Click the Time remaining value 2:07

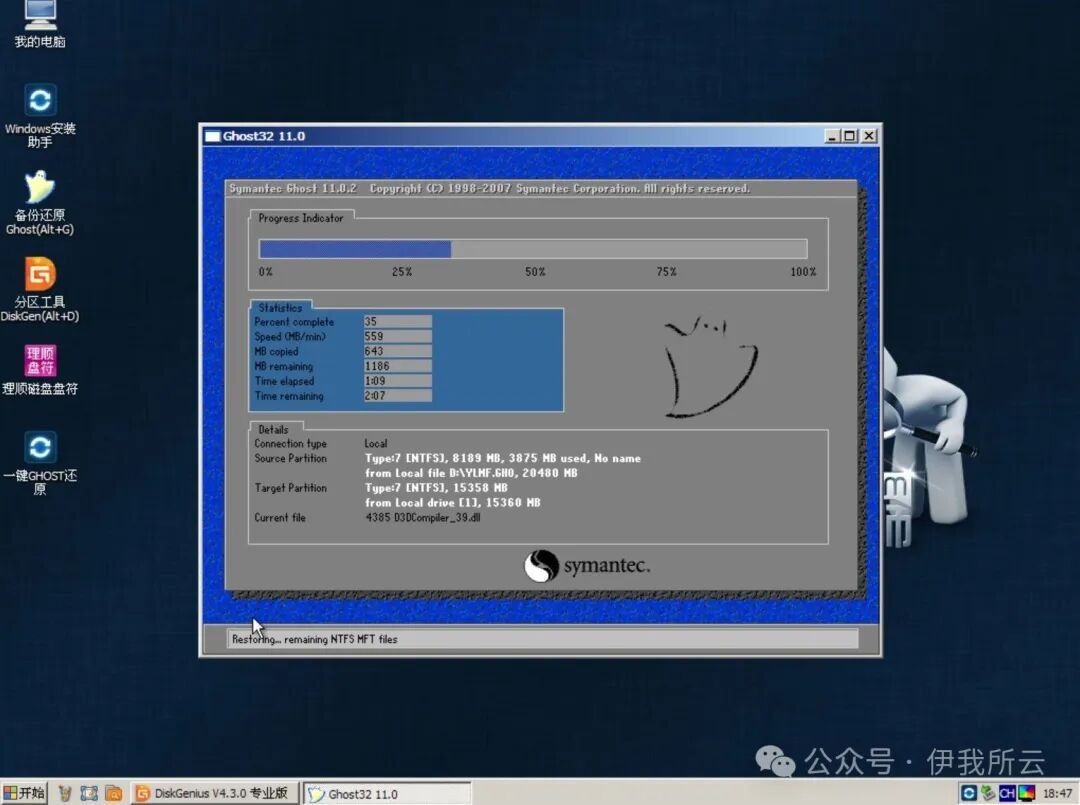(x=397, y=396)
